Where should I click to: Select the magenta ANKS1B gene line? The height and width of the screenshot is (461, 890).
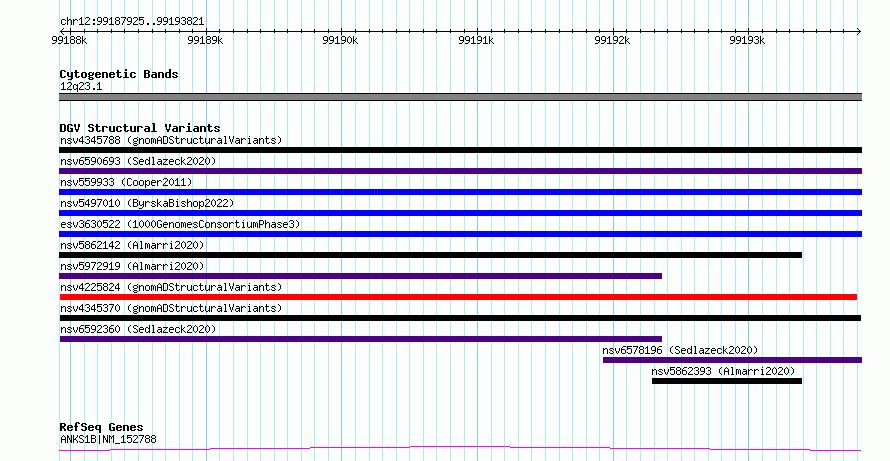coord(460,449)
